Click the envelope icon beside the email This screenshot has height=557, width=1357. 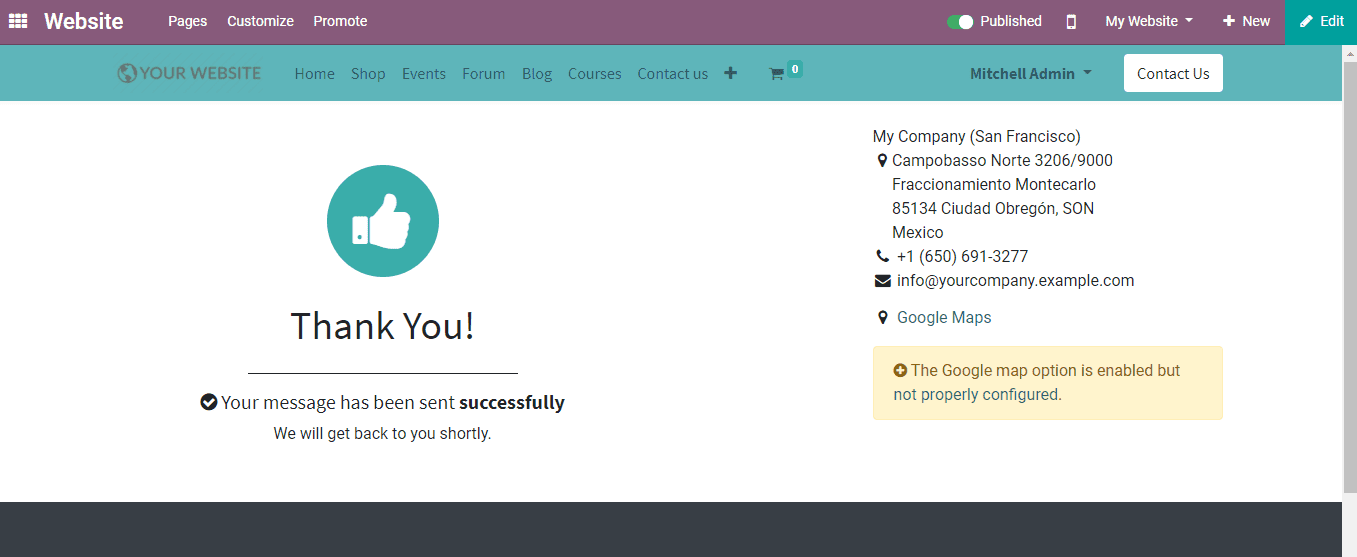[883, 281]
